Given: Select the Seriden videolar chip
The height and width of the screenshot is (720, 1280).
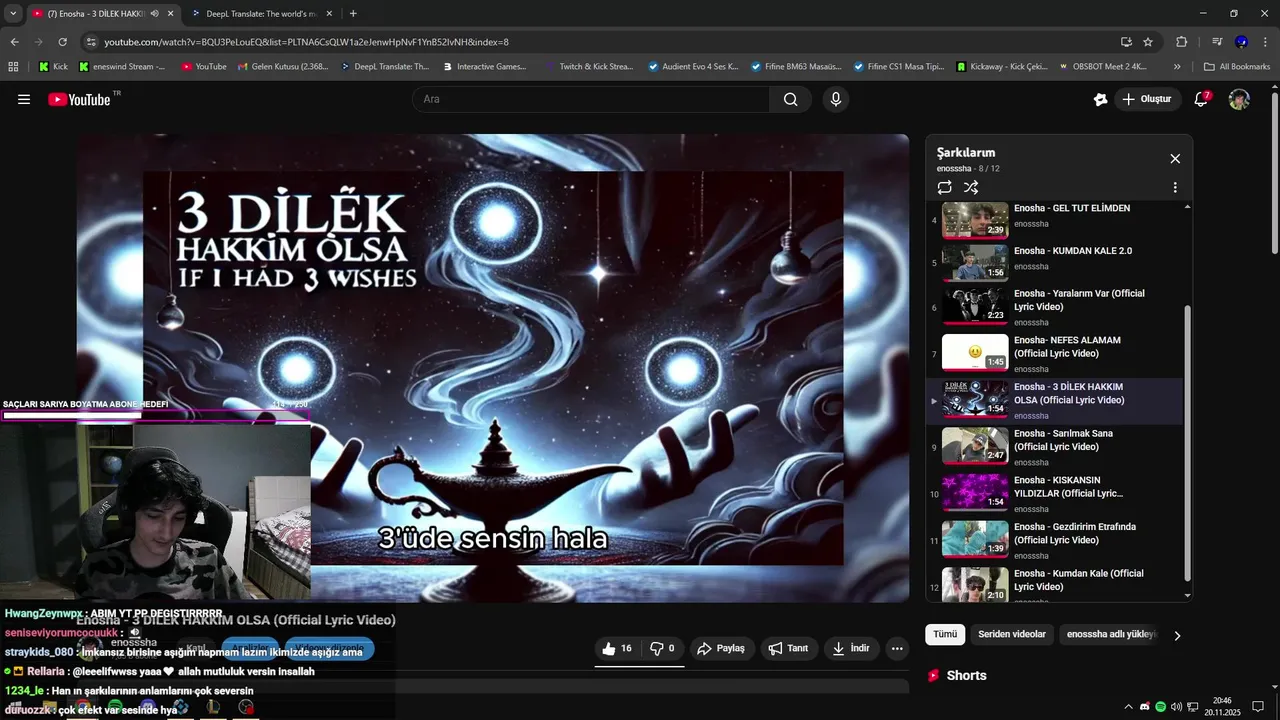Looking at the screenshot, I should tap(1012, 634).
